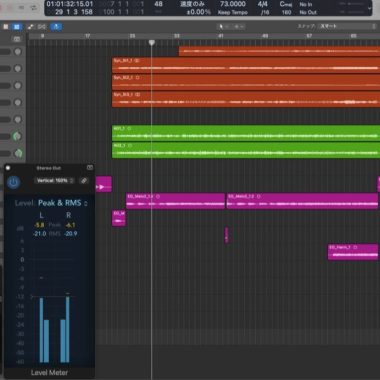Open the left-click pointer tool menu

[223, 26]
